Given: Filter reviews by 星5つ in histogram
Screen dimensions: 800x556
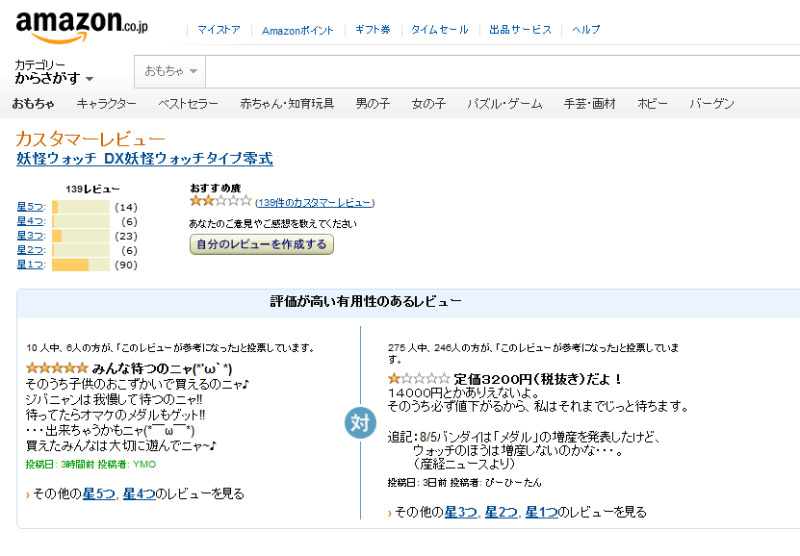Looking at the screenshot, I should (31, 207).
